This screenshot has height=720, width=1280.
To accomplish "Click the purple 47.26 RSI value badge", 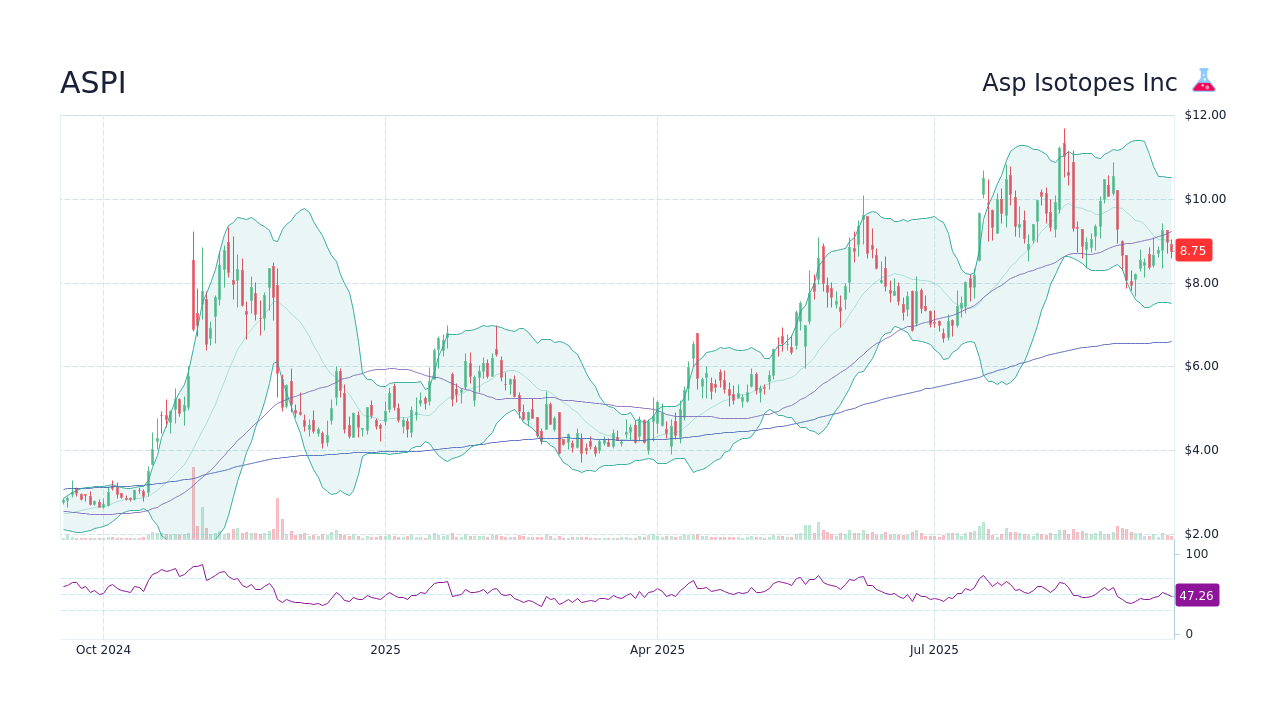I will tap(1196, 596).
